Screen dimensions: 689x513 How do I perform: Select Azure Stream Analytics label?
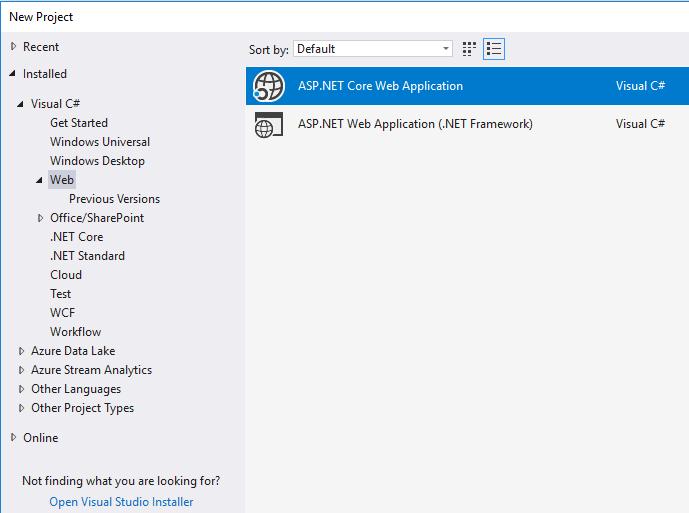click(91, 370)
